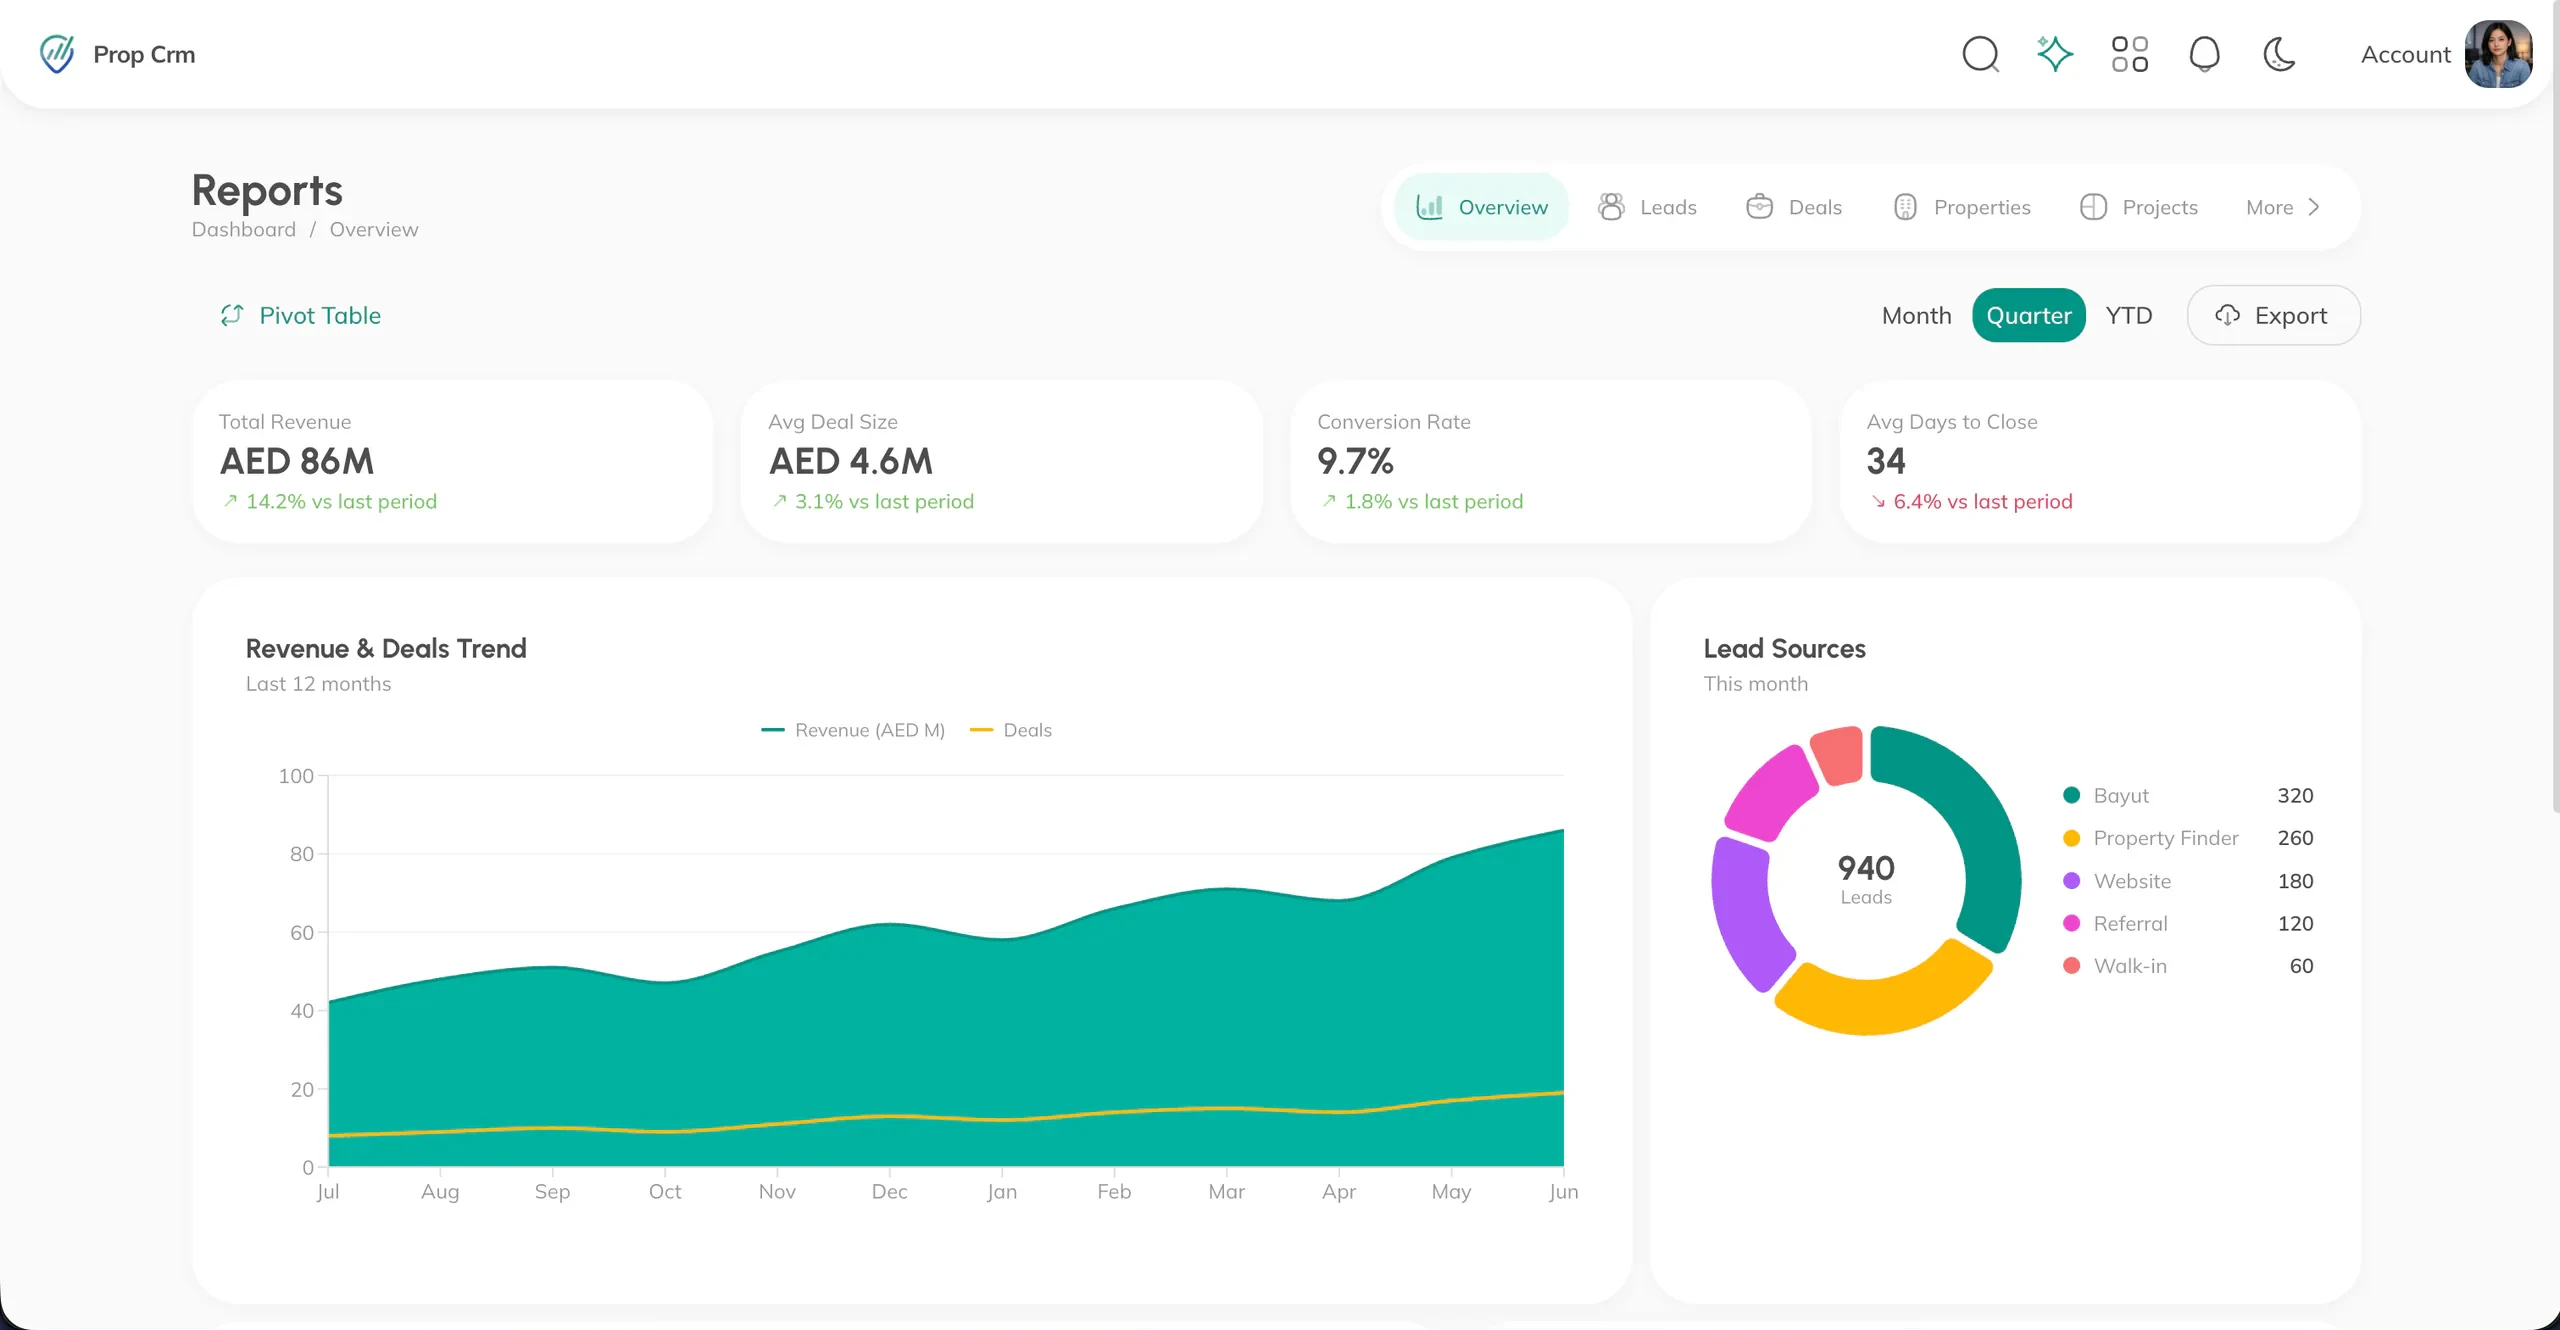
Task: Click the Bayut teal legend dot
Action: click(2071, 795)
